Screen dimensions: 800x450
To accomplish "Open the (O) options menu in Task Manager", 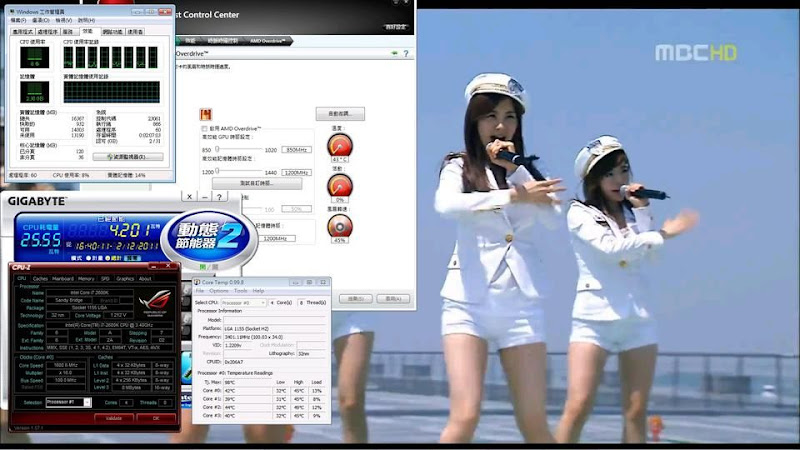I will tap(41, 20).
